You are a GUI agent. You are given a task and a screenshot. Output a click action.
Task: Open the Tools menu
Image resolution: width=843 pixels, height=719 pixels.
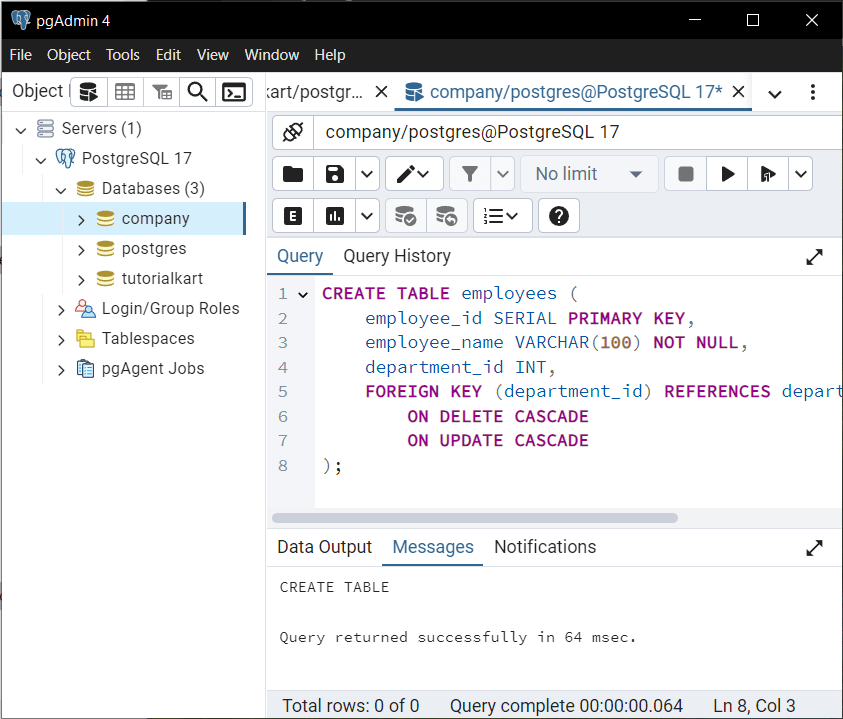(x=123, y=55)
